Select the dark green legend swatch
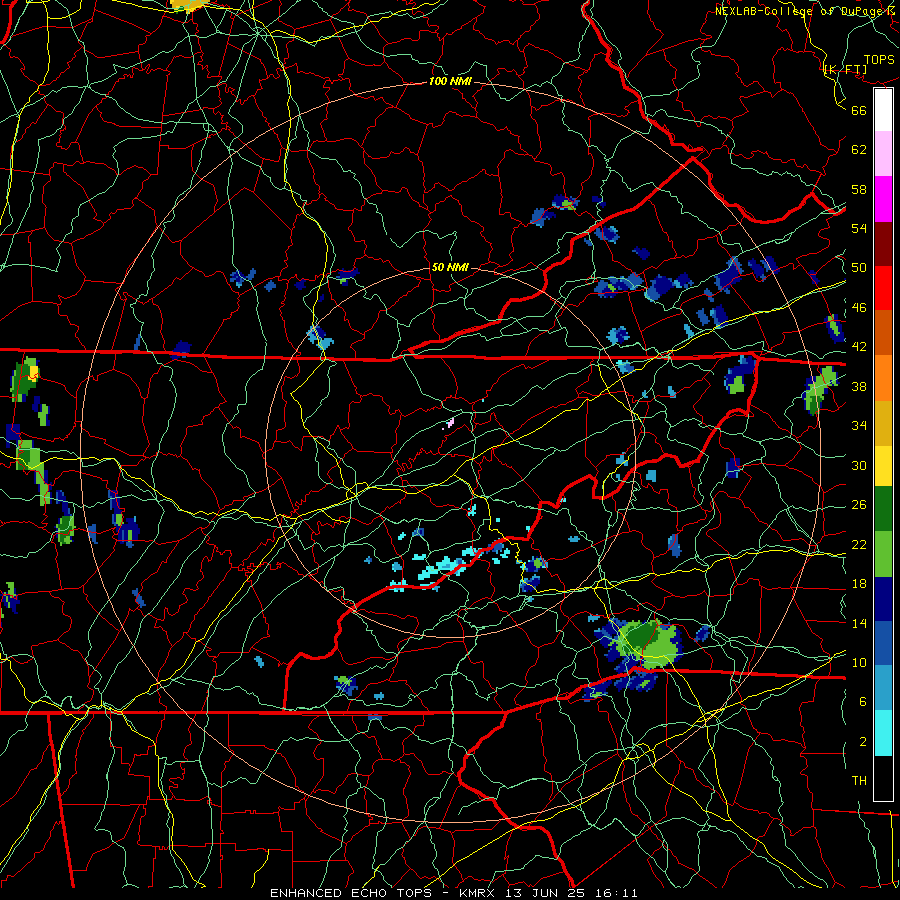The width and height of the screenshot is (900, 900). [883, 509]
